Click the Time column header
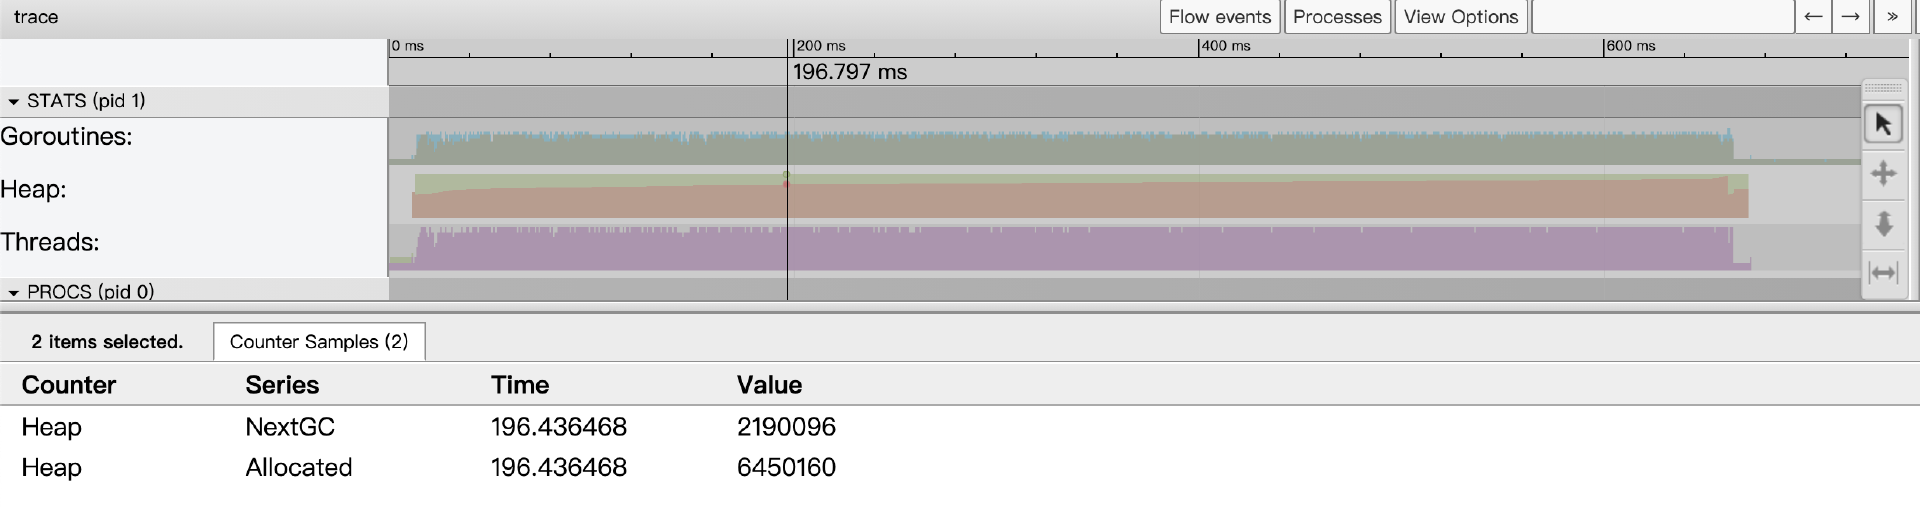This screenshot has width=1920, height=507. click(520, 385)
